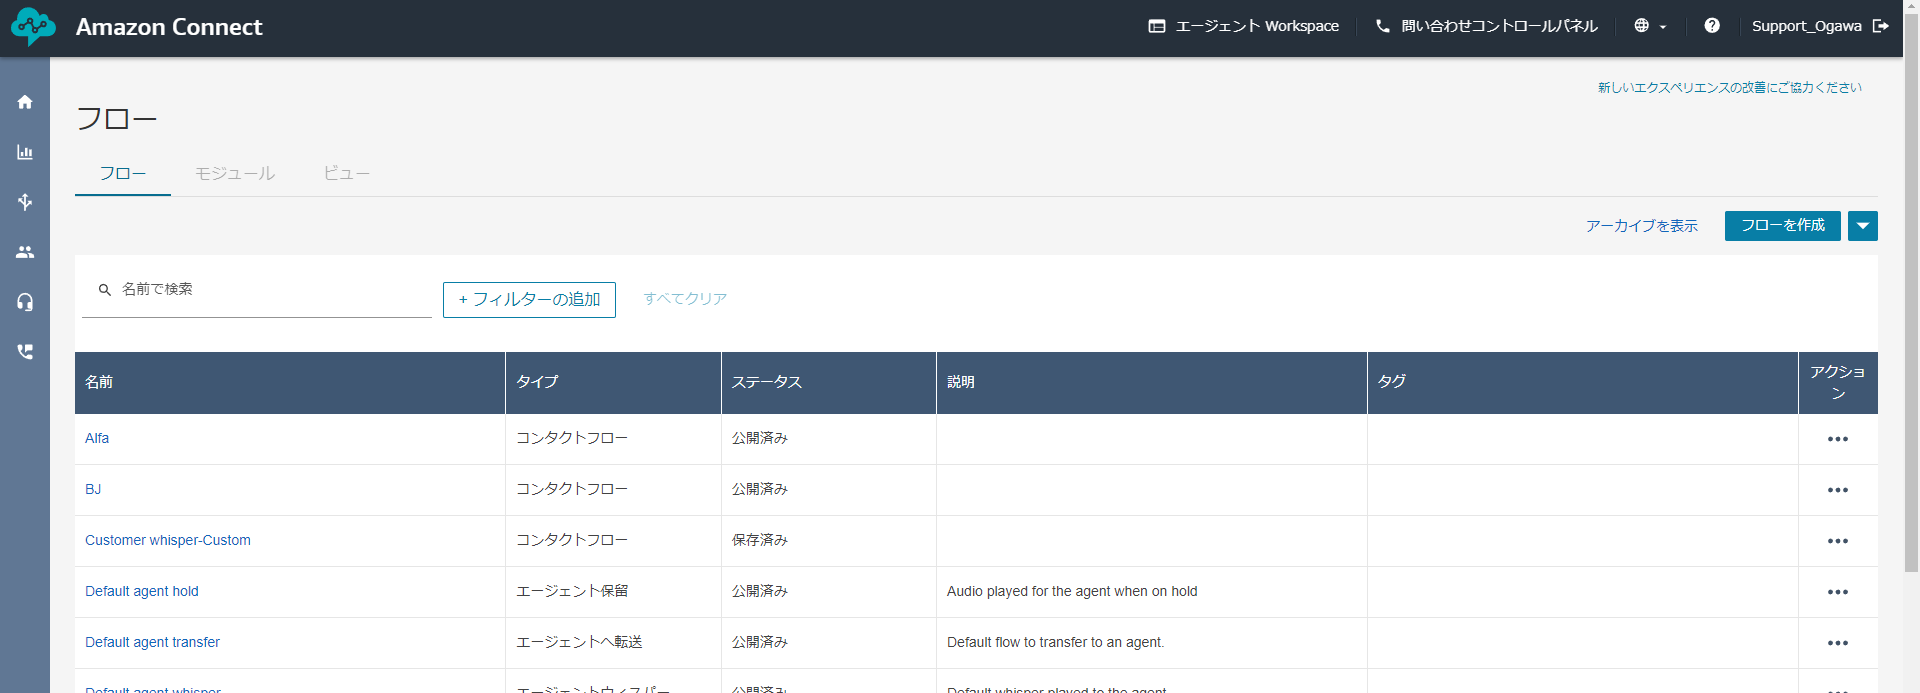The height and width of the screenshot is (693, 1920).
Task: Click the help question mark icon
Action: [1712, 26]
